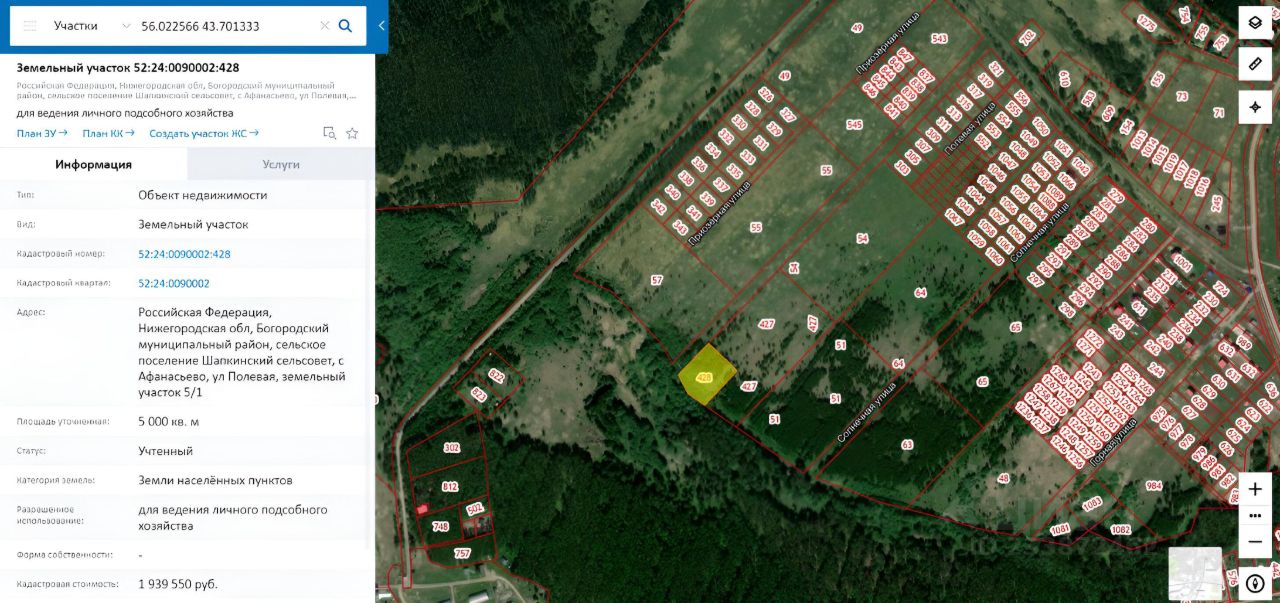The image size is (1280, 603).
Task: Zoom out the map with minus
Action: [x=1255, y=541]
